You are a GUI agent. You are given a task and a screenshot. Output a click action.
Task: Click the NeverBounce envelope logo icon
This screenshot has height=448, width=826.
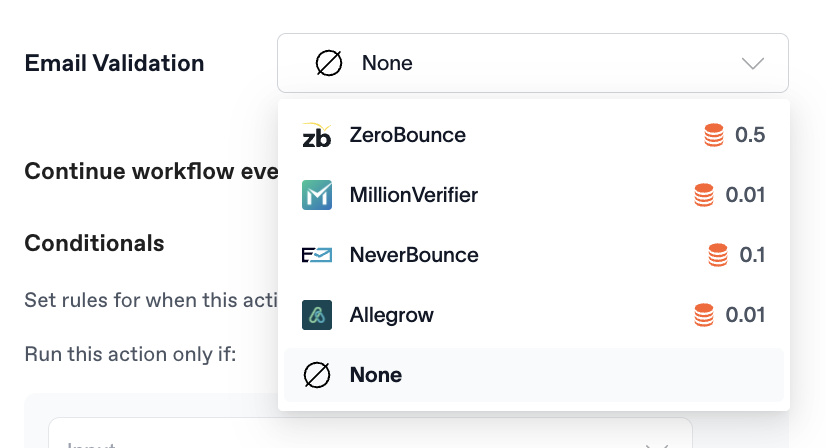[x=316, y=255]
